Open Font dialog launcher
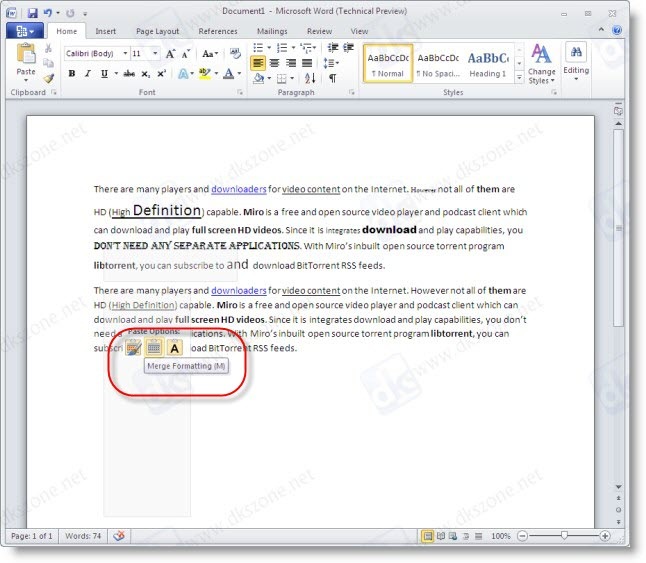This screenshot has height=563, width=646. tap(240, 92)
